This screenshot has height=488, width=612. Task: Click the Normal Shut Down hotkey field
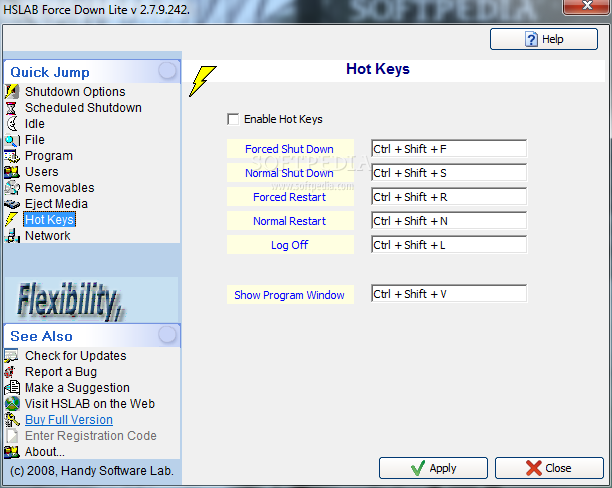(x=449, y=173)
